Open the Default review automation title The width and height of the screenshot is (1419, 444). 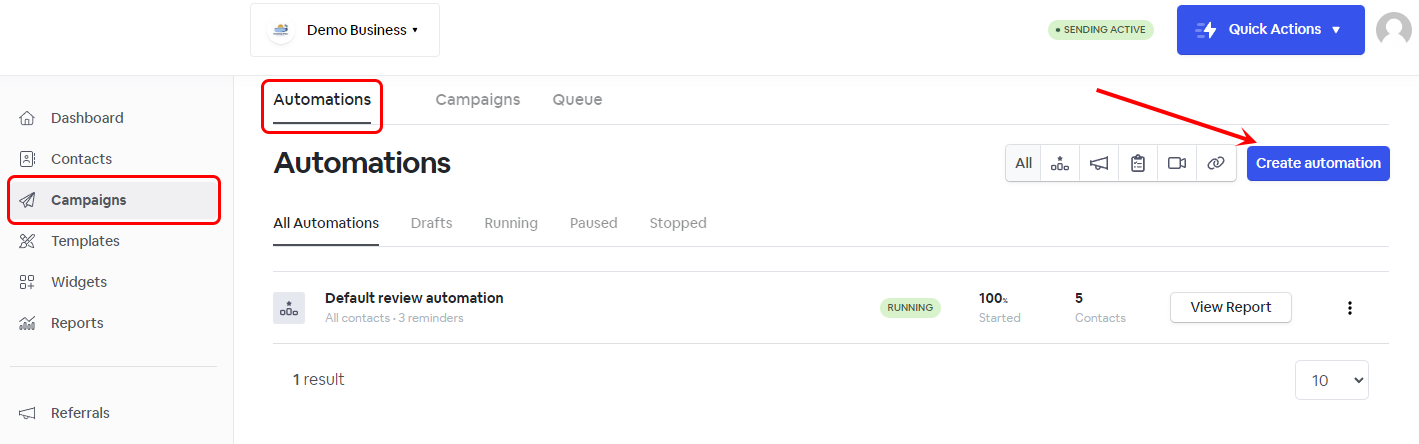tap(414, 298)
